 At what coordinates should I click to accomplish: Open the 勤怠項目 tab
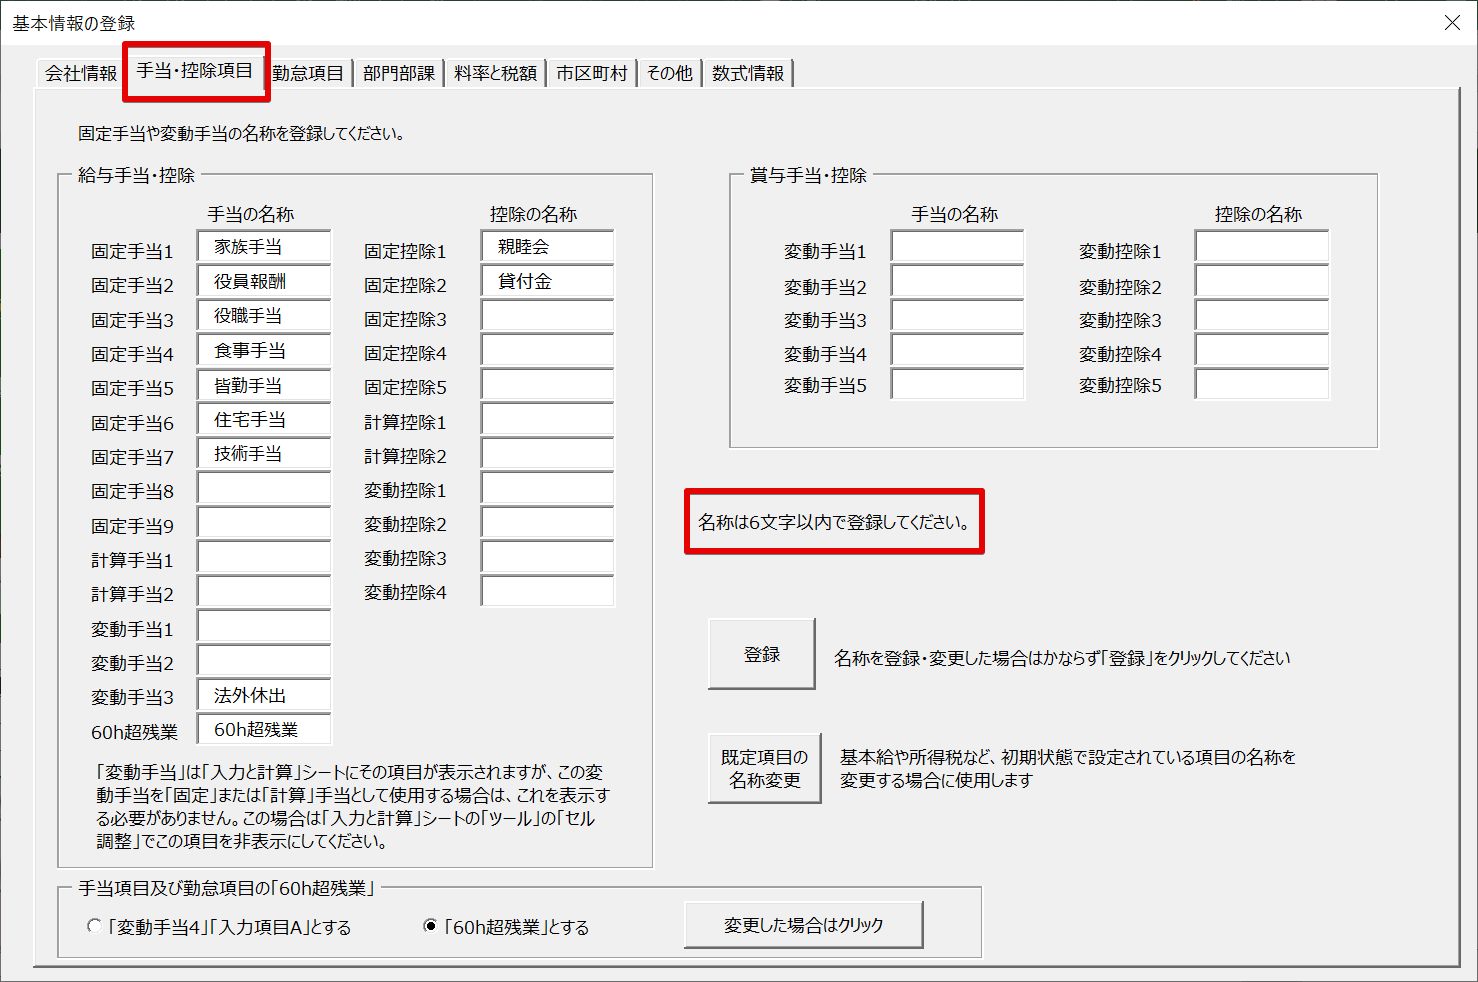pos(308,73)
